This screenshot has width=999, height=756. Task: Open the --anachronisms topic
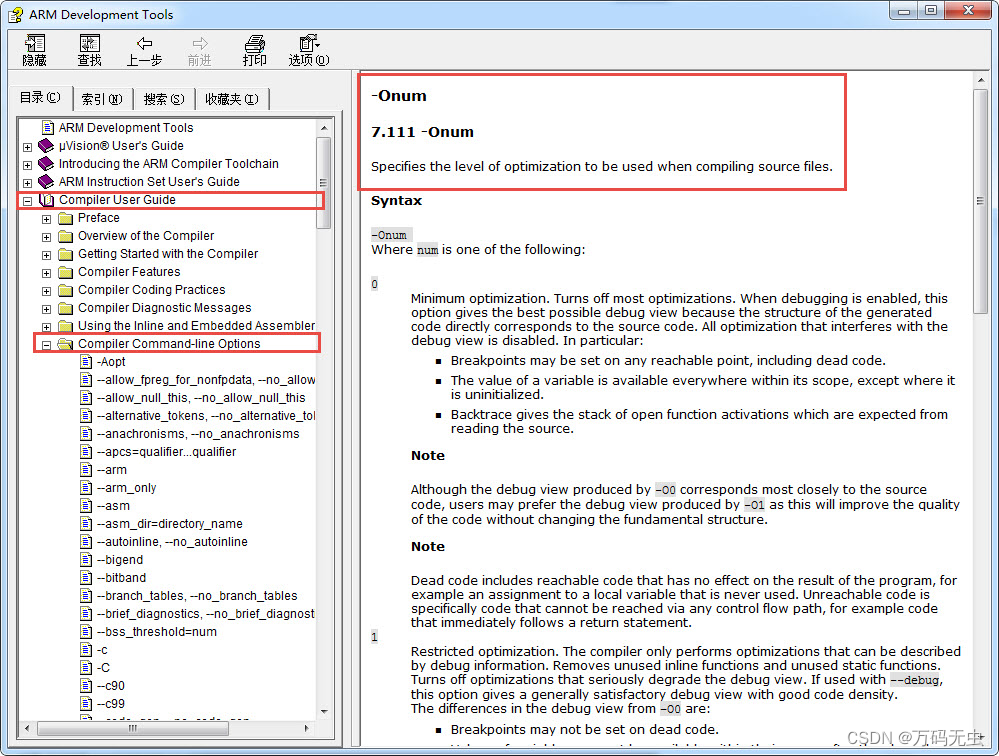click(x=198, y=434)
